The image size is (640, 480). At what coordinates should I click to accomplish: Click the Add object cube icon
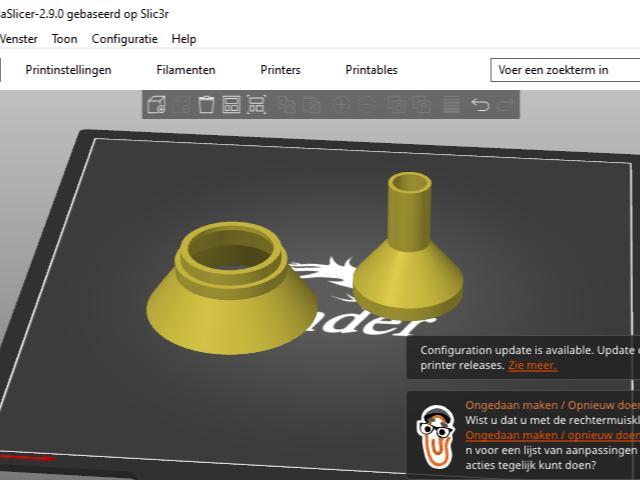click(x=156, y=105)
